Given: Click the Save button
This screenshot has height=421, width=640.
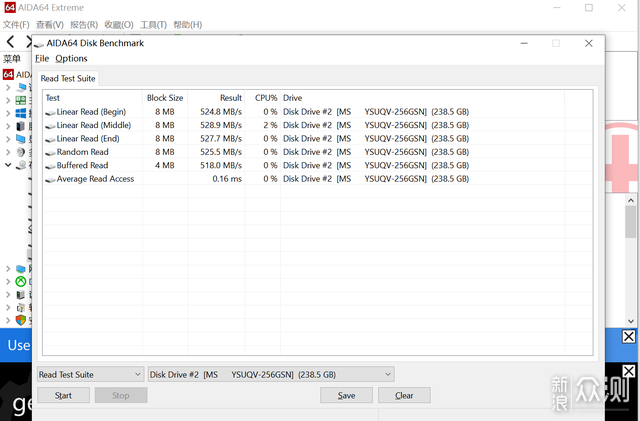Looking at the screenshot, I should pyautogui.click(x=346, y=395).
